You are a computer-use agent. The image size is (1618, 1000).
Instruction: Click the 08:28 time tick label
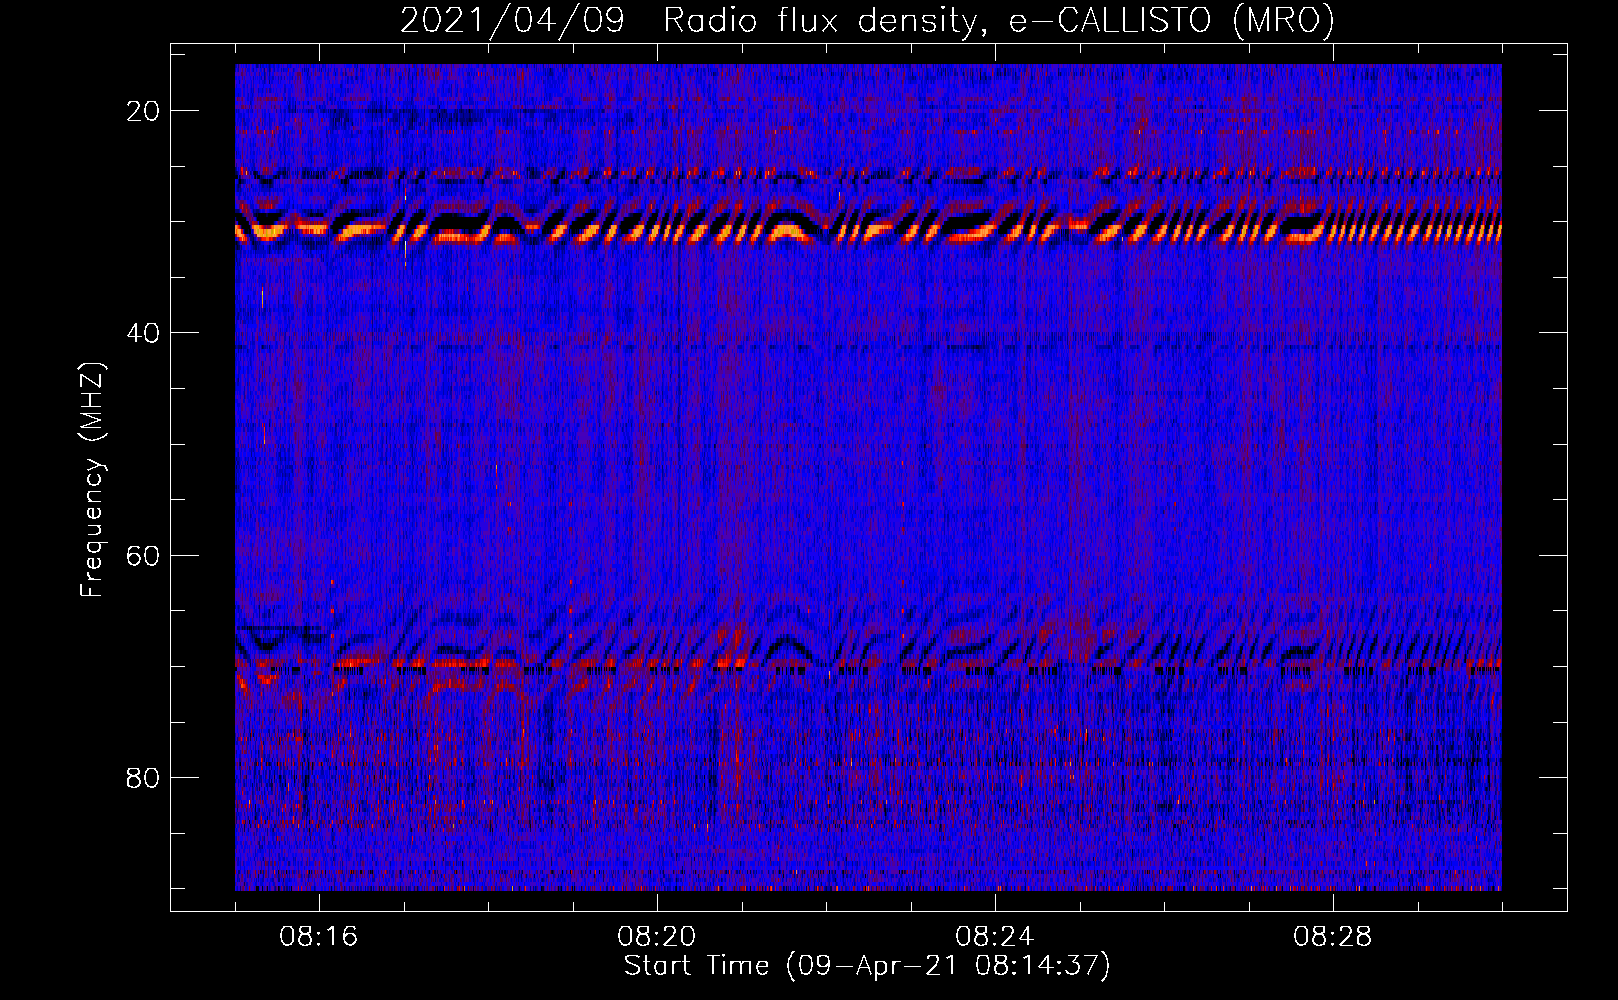click(x=1333, y=937)
